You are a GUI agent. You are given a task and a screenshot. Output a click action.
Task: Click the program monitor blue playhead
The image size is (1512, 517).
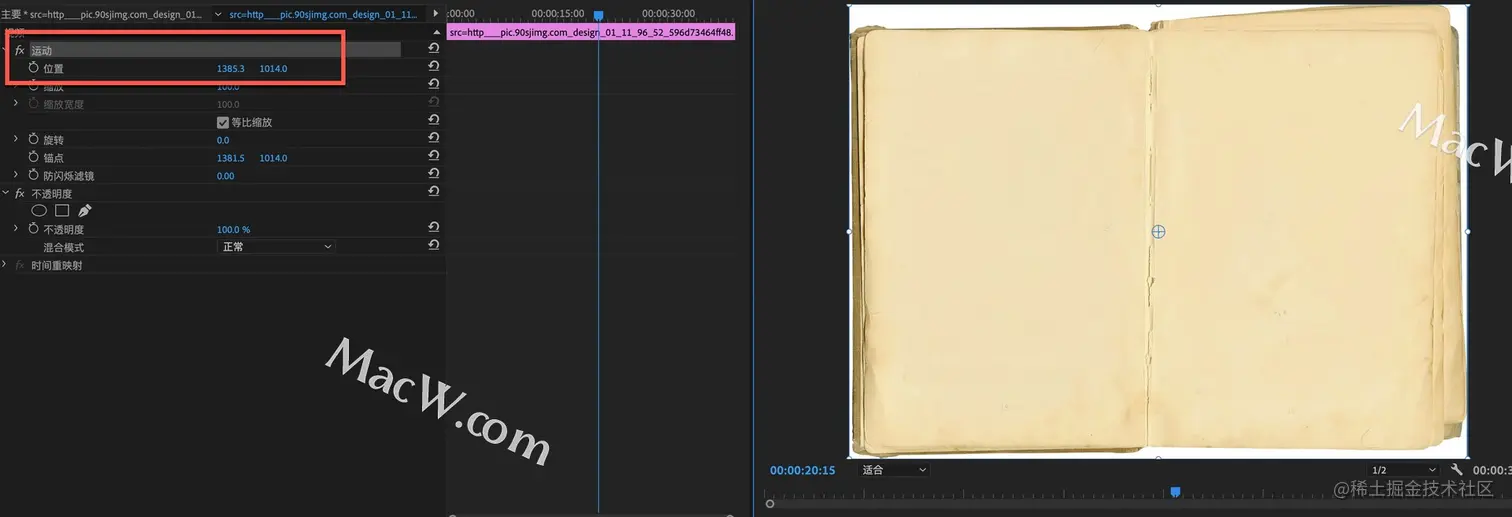[x=1176, y=492]
